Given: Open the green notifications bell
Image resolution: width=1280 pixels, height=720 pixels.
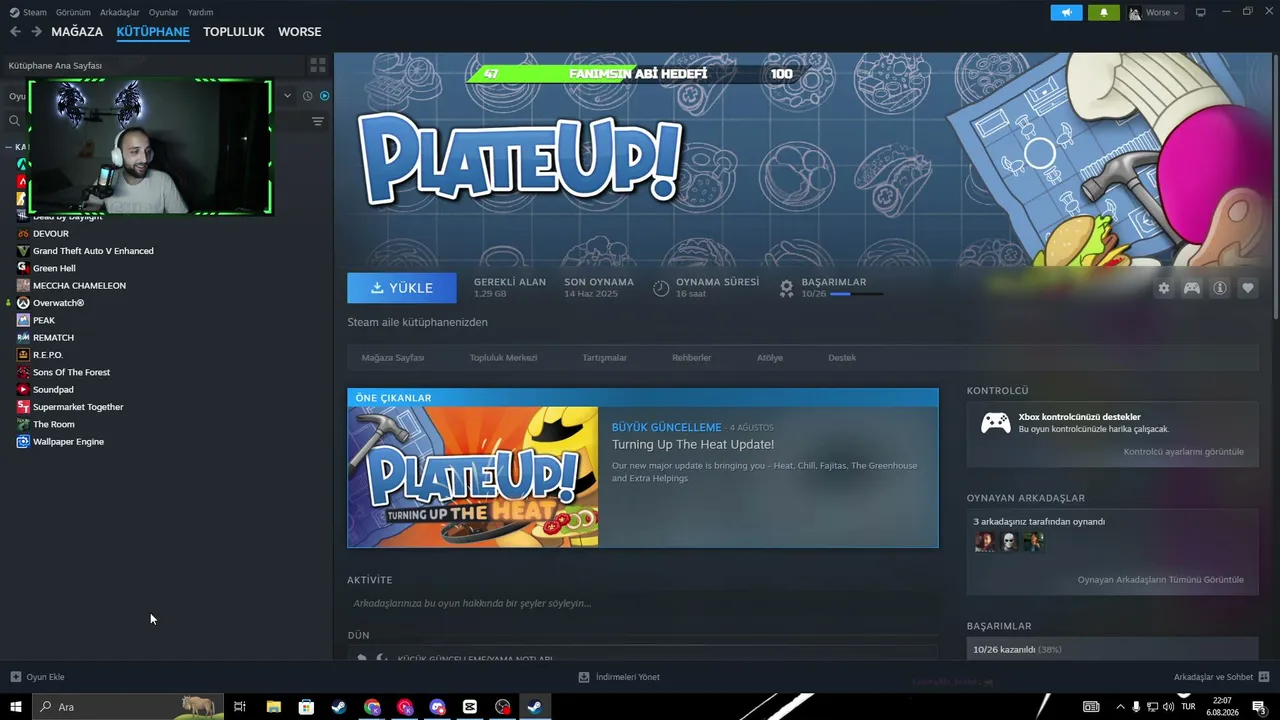Looking at the screenshot, I should point(1104,12).
